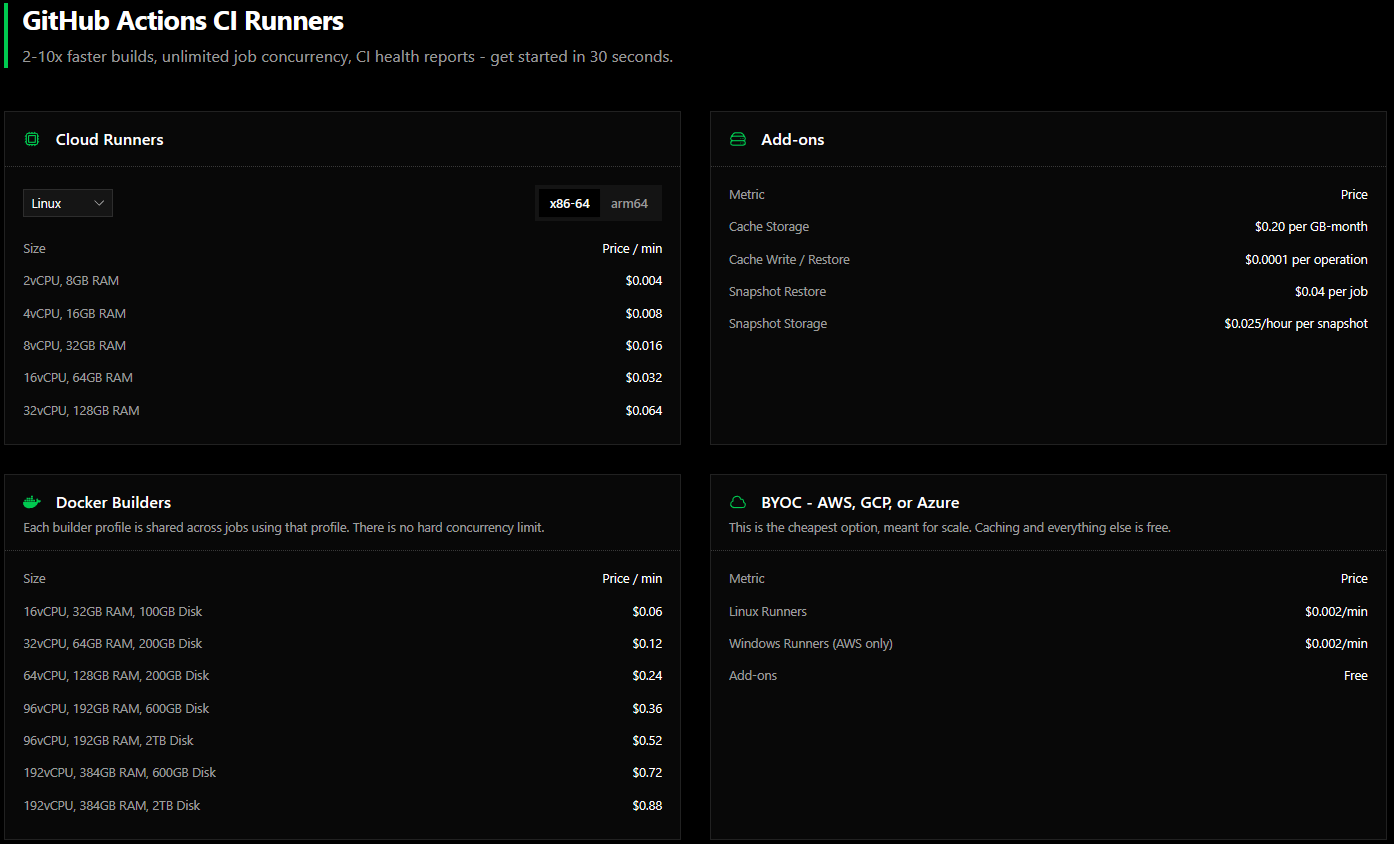The width and height of the screenshot is (1394, 844).
Task: Click the $0.008 price value
Action: point(644,313)
